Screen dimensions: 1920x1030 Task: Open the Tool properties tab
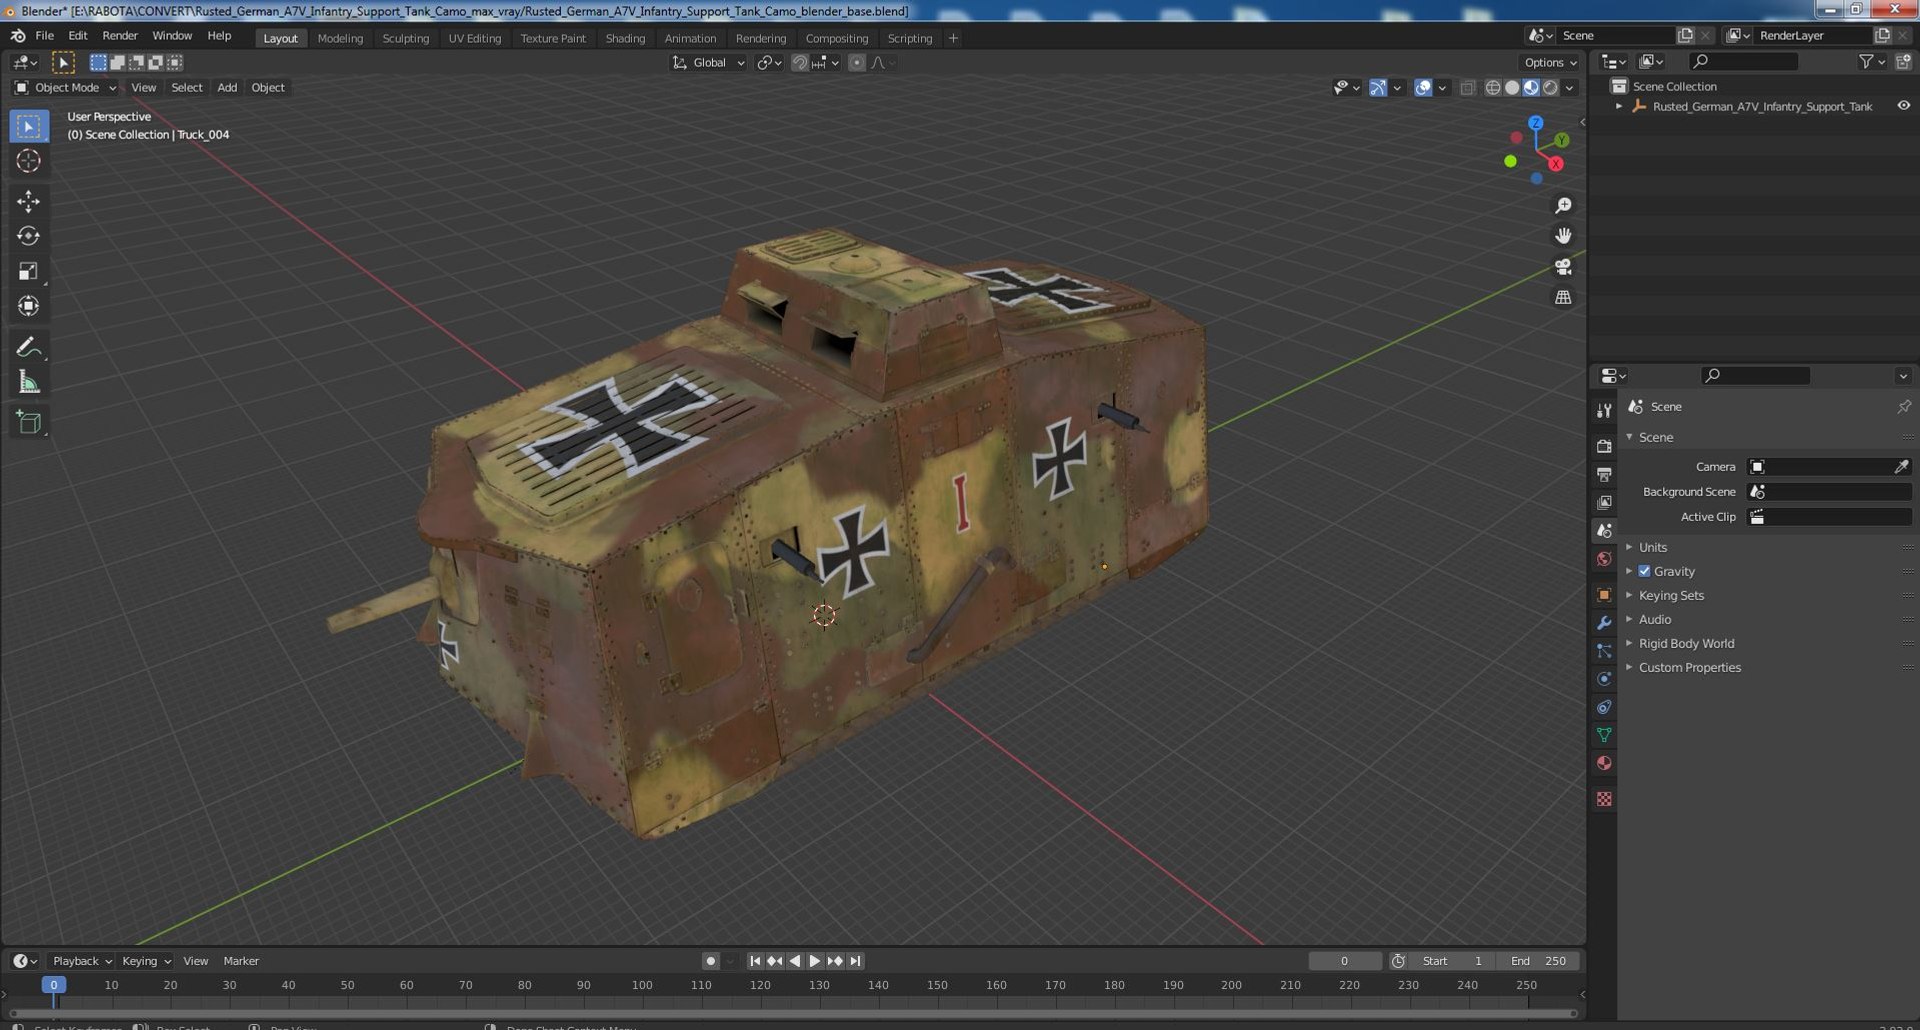tap(1604, 410)
